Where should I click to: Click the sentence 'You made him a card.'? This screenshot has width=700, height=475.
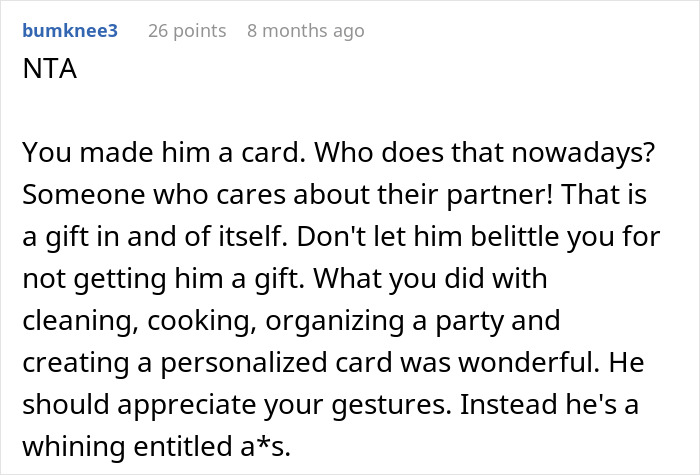pos(112,153)
